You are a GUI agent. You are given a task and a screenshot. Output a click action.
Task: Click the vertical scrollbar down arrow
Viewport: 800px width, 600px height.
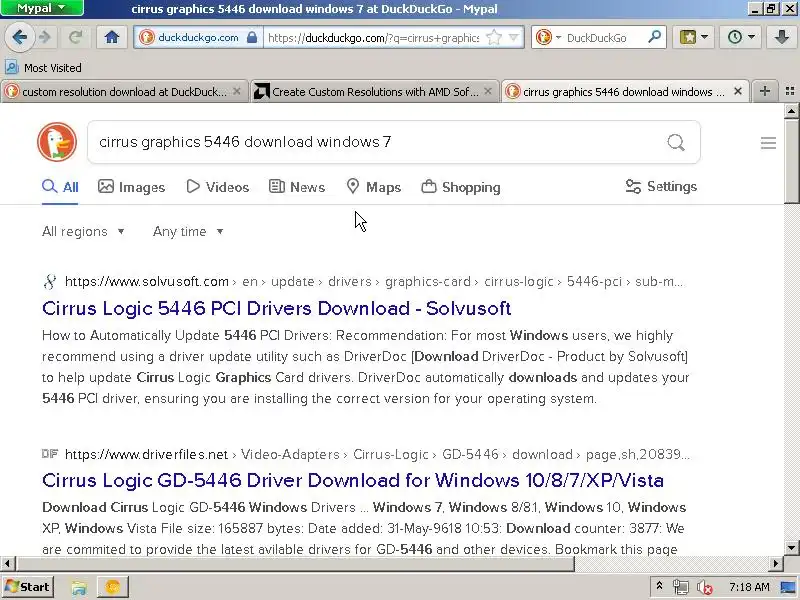pos(791,548)
